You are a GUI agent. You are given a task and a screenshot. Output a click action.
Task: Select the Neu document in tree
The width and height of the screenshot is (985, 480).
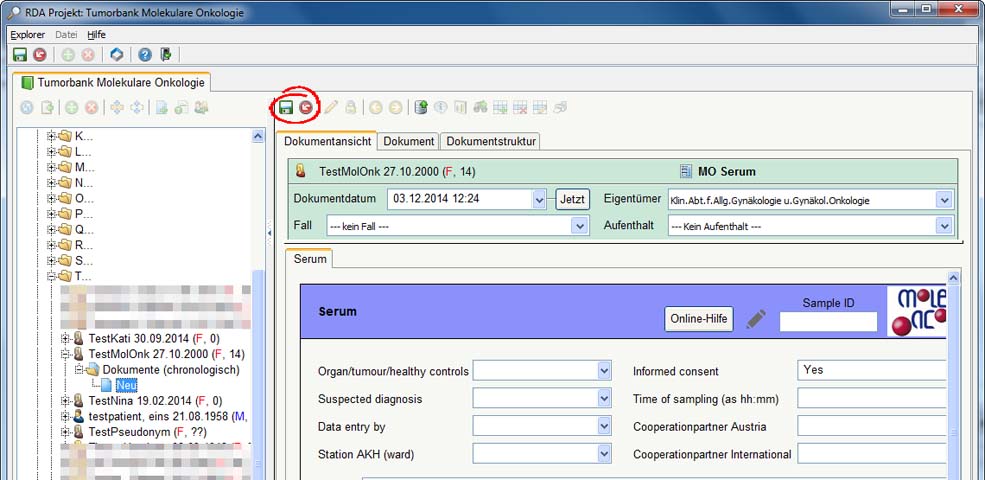coord(126,385)
